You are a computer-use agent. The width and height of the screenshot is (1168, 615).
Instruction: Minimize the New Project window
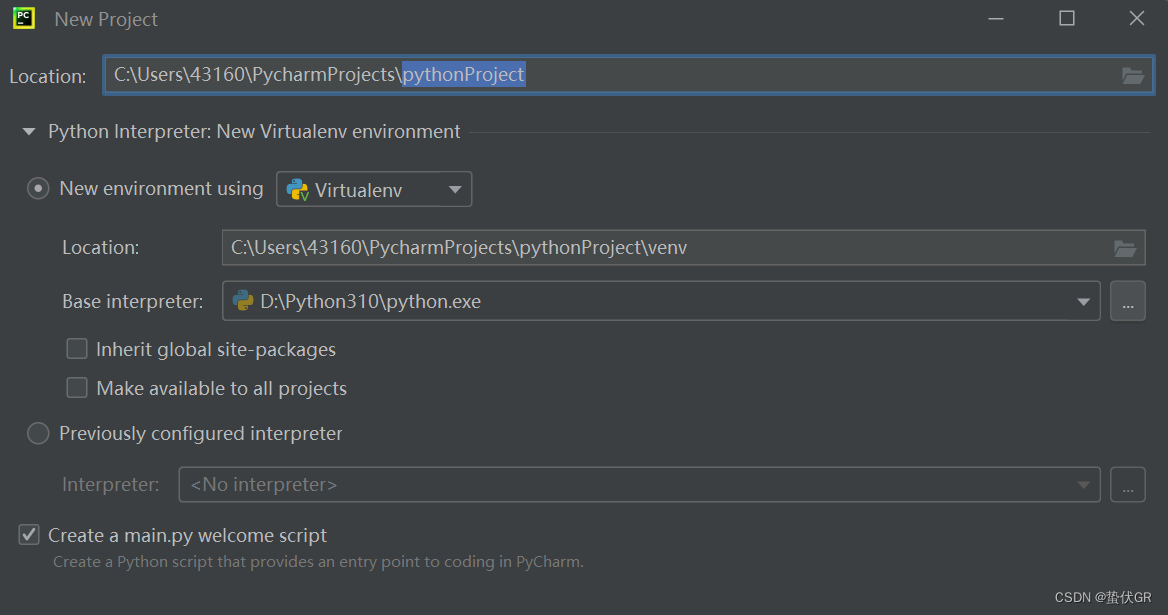click(x=996, y=19)
